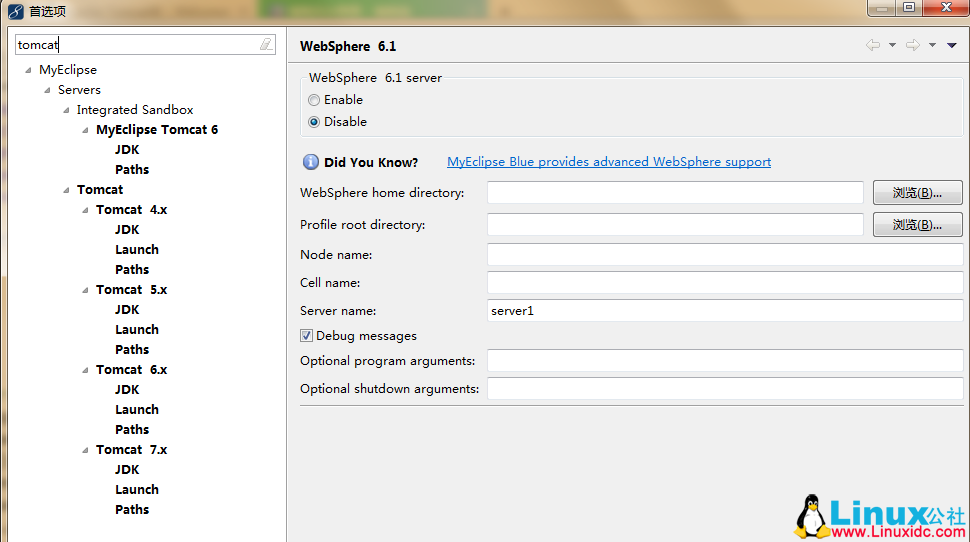Select Tomcat 5.x in the tree

click(x=132, y=290)
